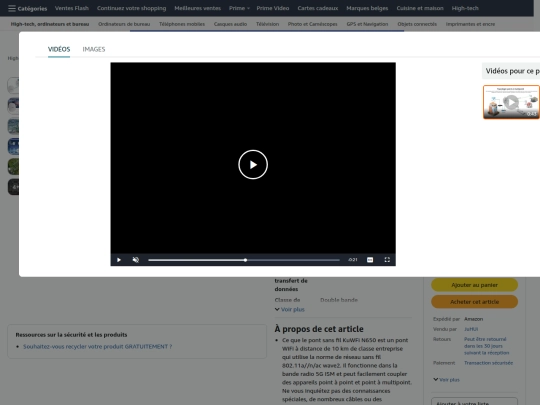Open the Catégories hamburger menu
540x405 pixels.
28,8
